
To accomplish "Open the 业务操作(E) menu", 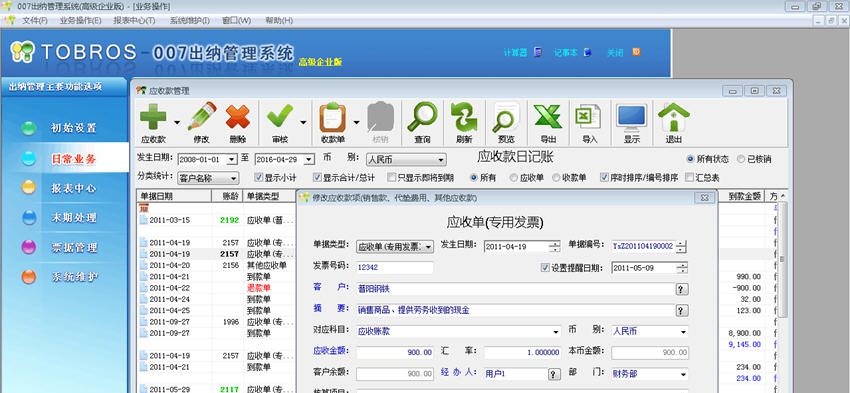I will coord(80,21).
